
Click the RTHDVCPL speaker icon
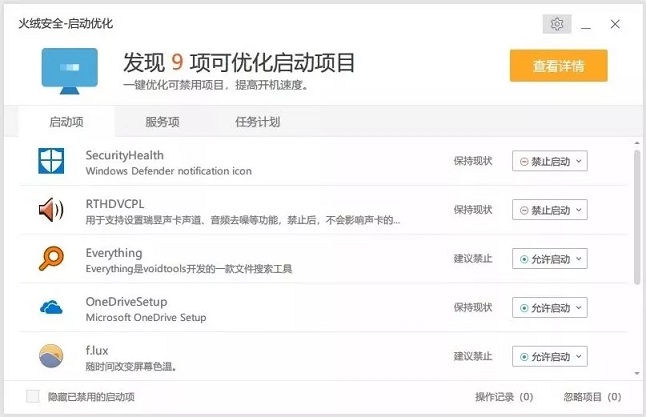(x=51, y=210)
